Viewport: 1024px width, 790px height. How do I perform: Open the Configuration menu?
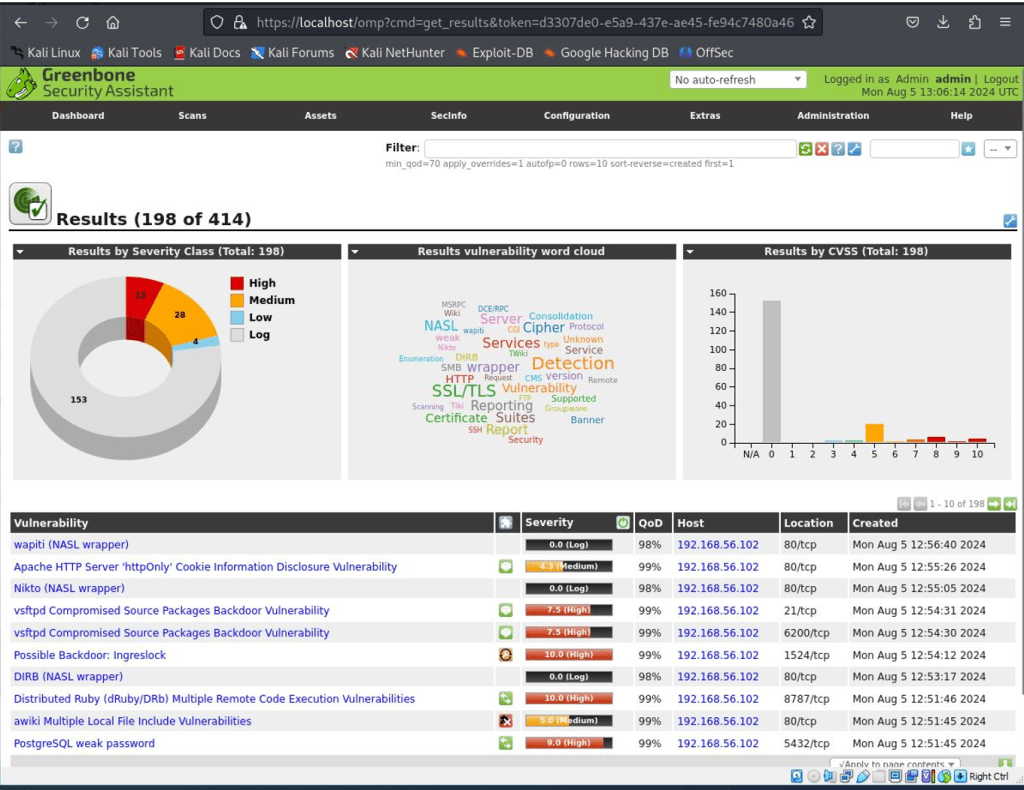(576, 116)
